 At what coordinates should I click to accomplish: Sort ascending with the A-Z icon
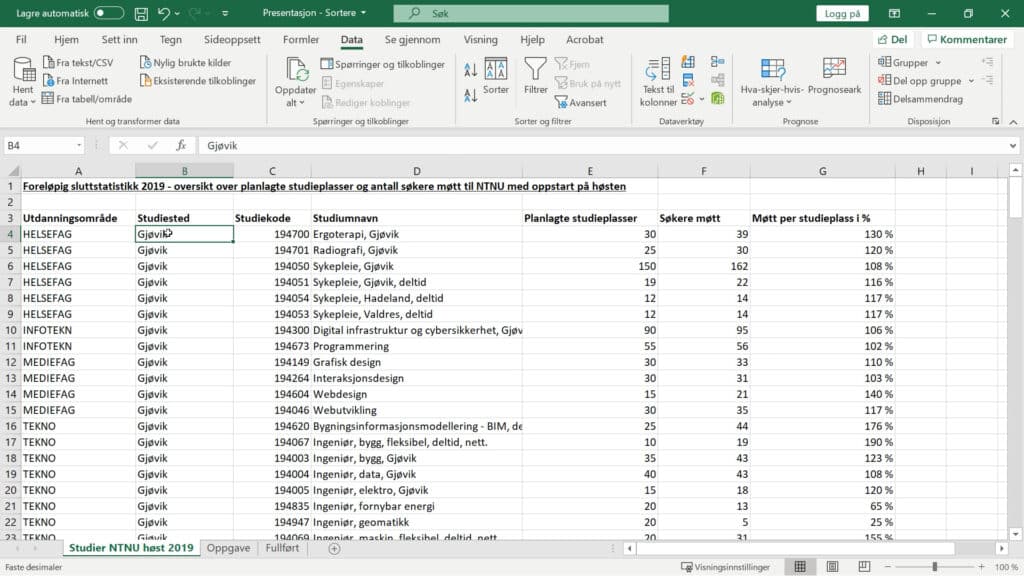click(470, 70)
